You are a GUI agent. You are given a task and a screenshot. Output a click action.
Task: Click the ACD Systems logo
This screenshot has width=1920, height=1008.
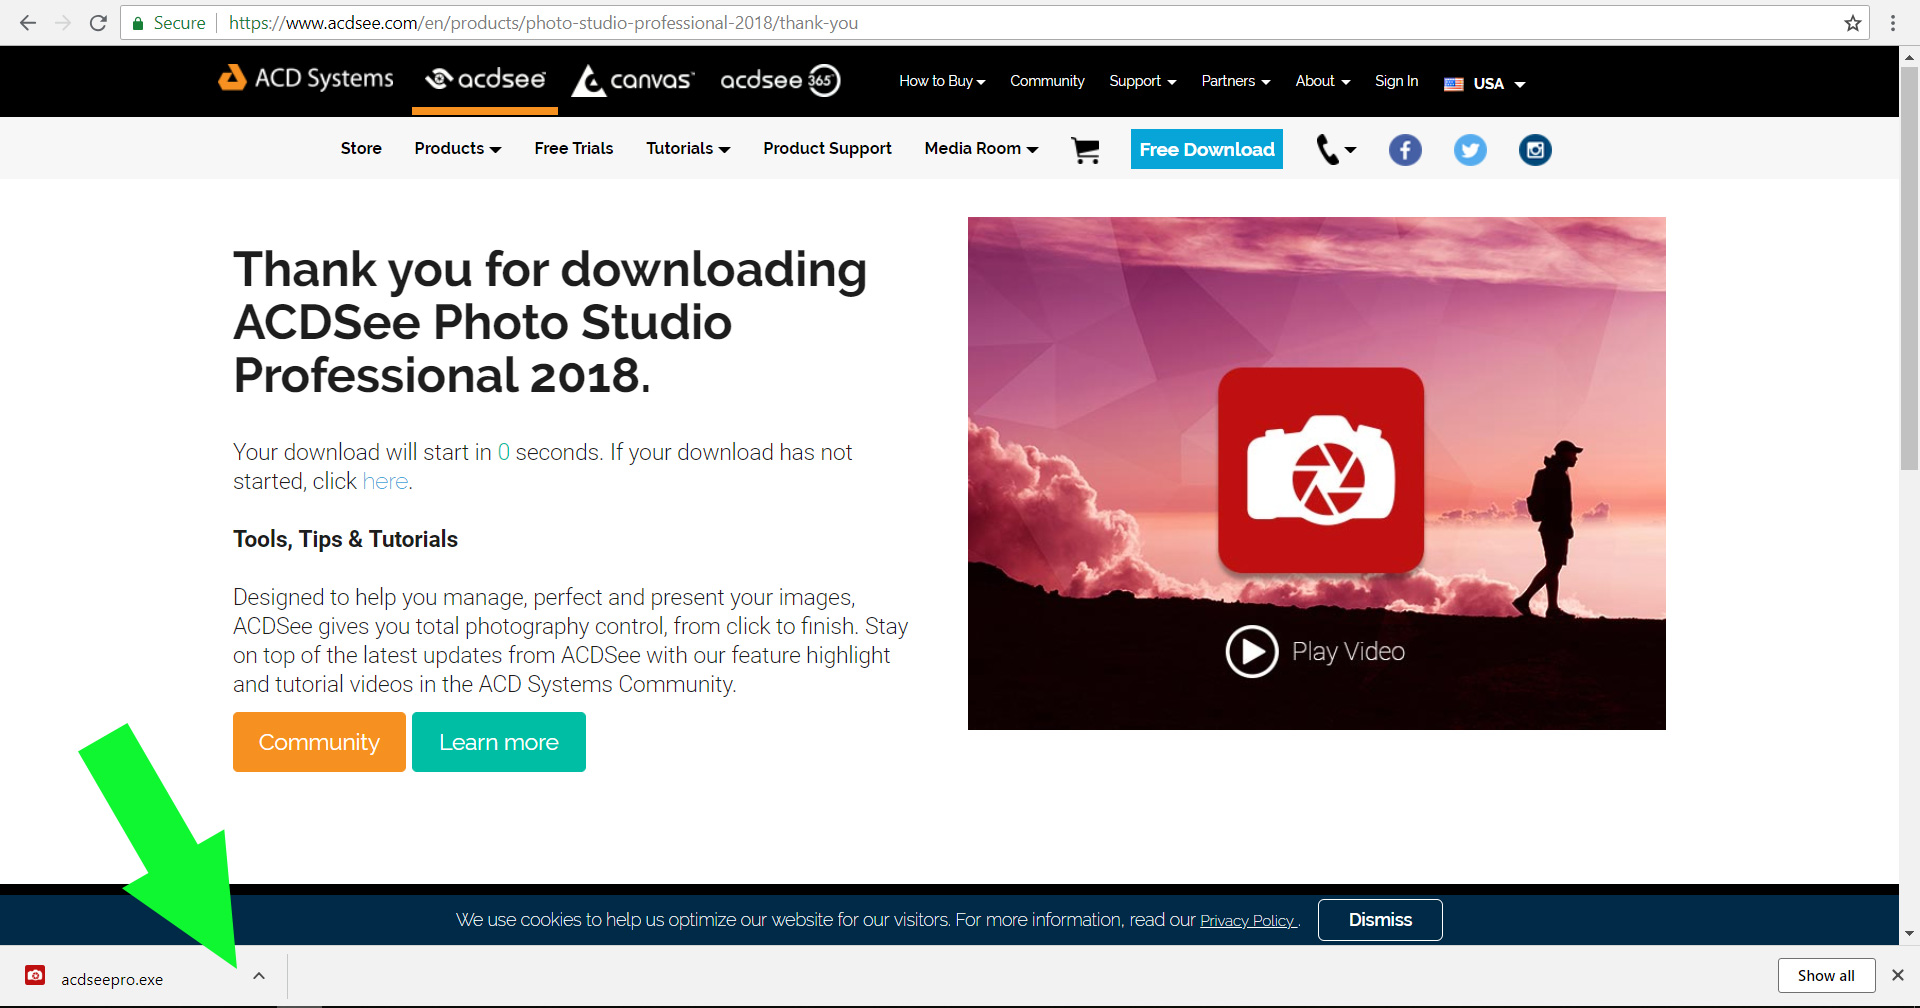point(306,78)
